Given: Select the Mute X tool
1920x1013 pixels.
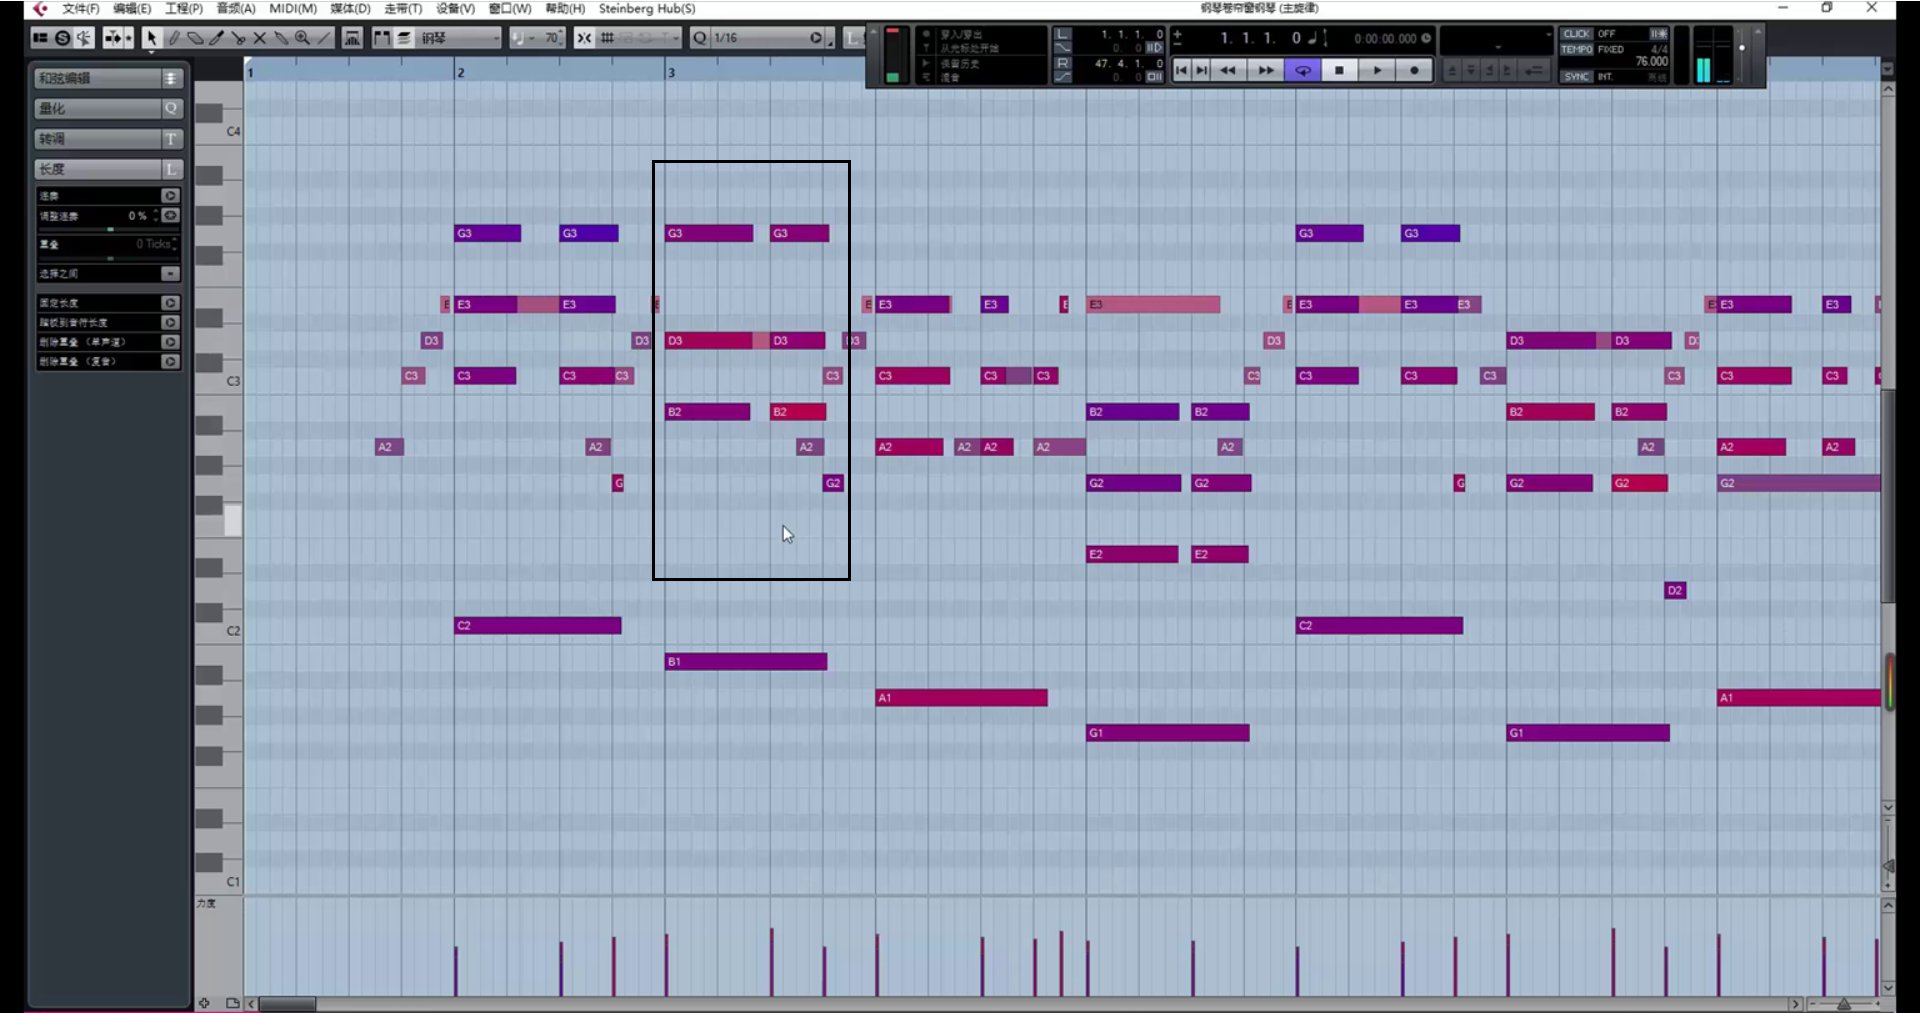Looking at the screenshot, I should click(x=259, y=38).
